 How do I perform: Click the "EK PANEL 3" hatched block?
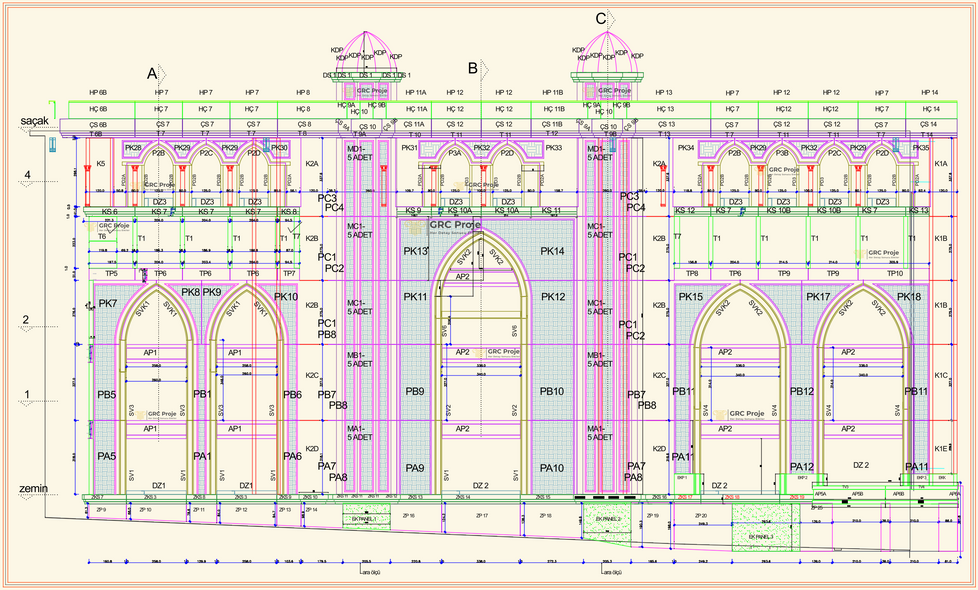click(765, 526)
